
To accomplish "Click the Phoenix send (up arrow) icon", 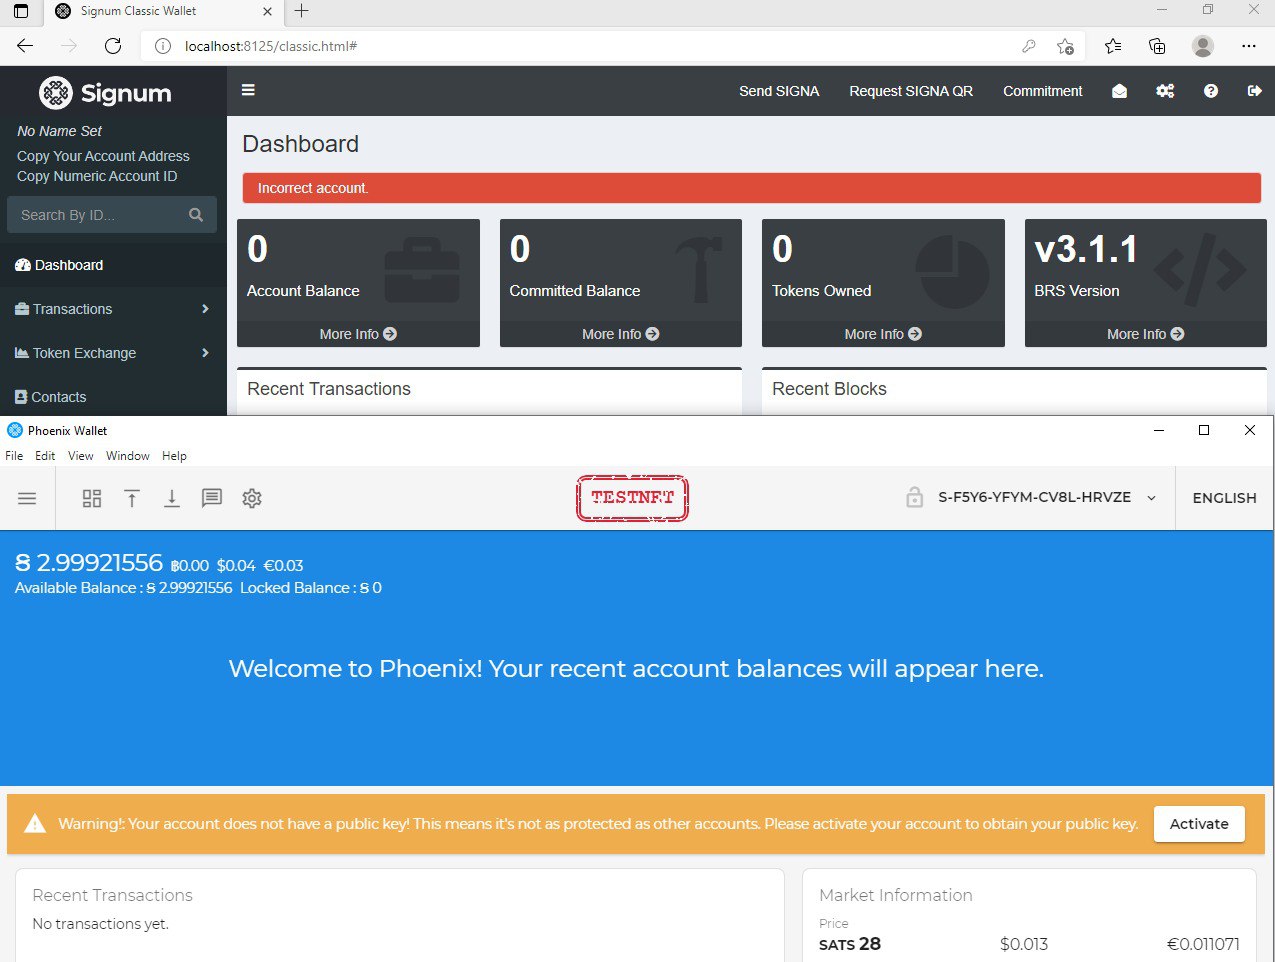I will 132,498.
